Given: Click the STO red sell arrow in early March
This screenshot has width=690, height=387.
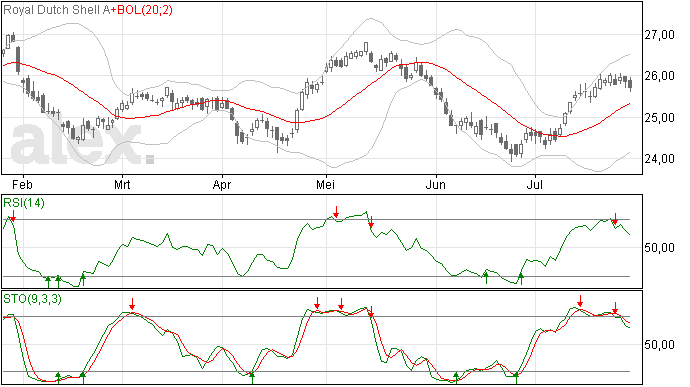Looking at the screenshot, I should point(132,304).
